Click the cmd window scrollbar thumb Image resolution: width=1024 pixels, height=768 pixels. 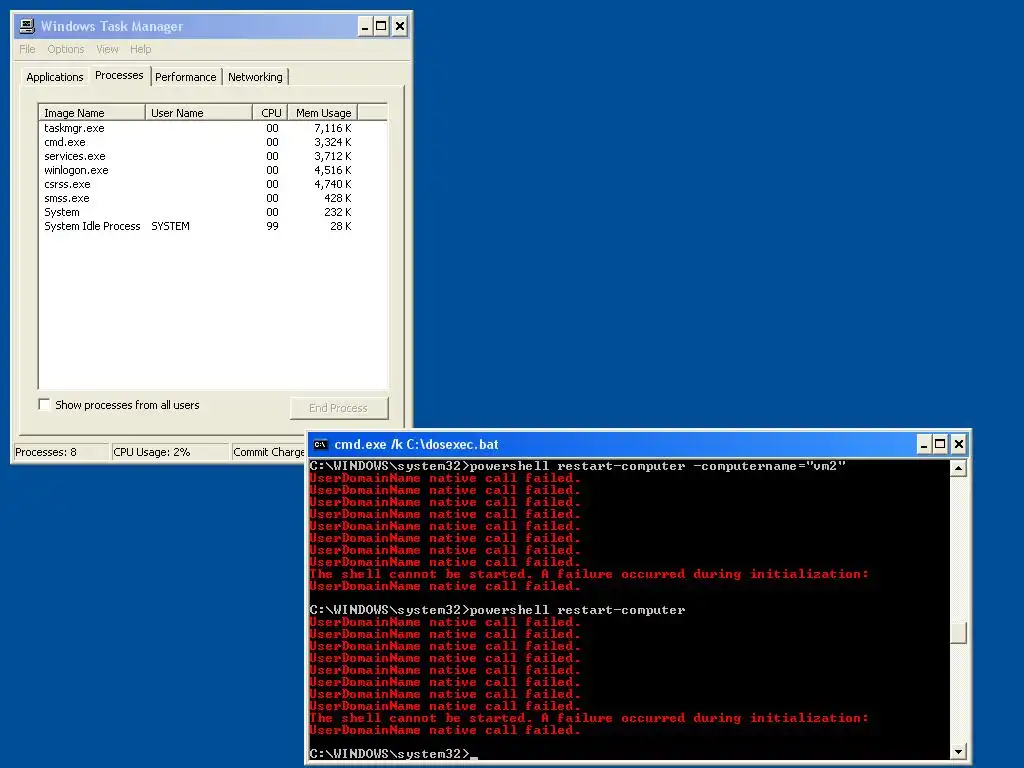click(x=958, y=633)
